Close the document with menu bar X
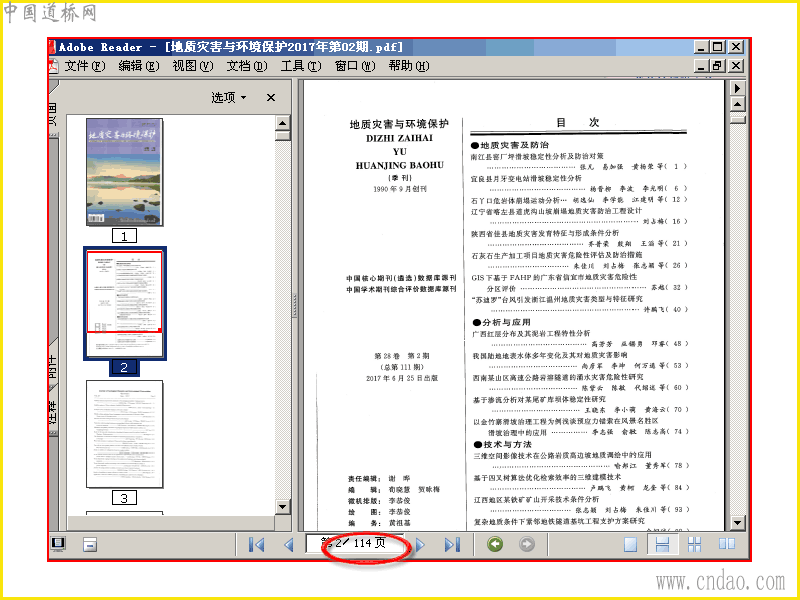Screen dimensions: 800x600 (736, 66)
